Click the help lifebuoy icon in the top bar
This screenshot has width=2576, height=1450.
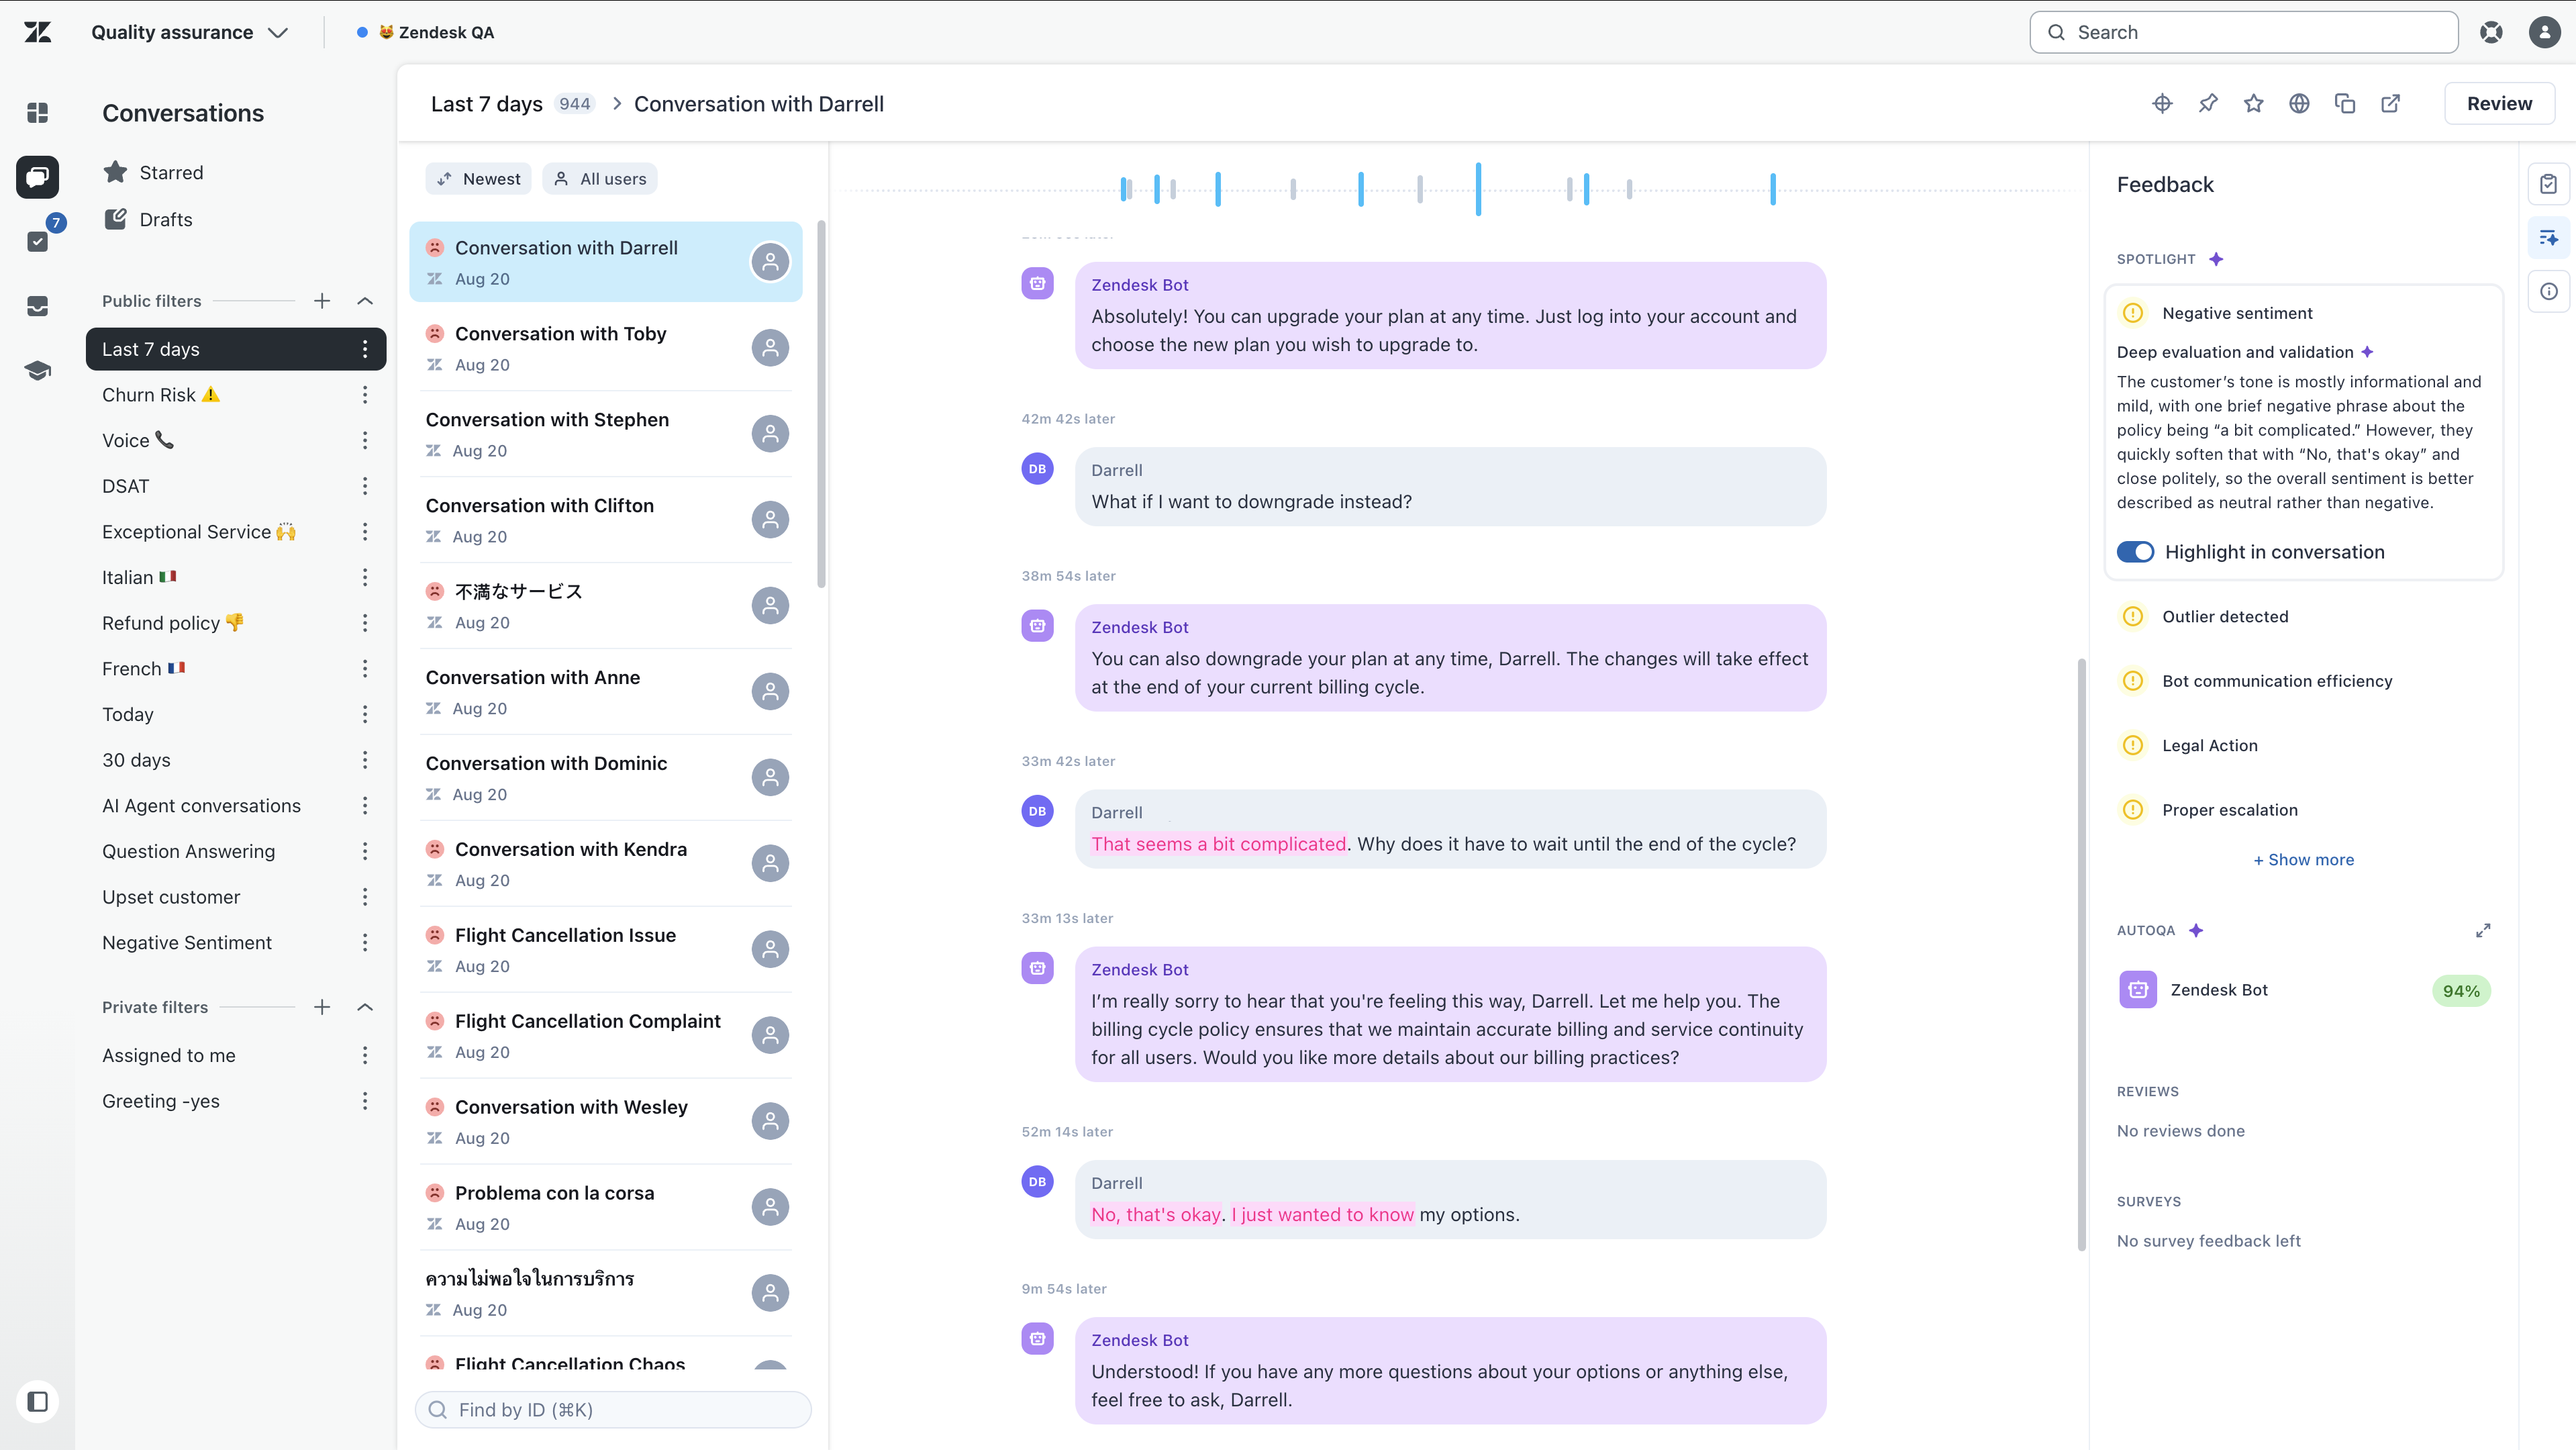click(2491, 32)
